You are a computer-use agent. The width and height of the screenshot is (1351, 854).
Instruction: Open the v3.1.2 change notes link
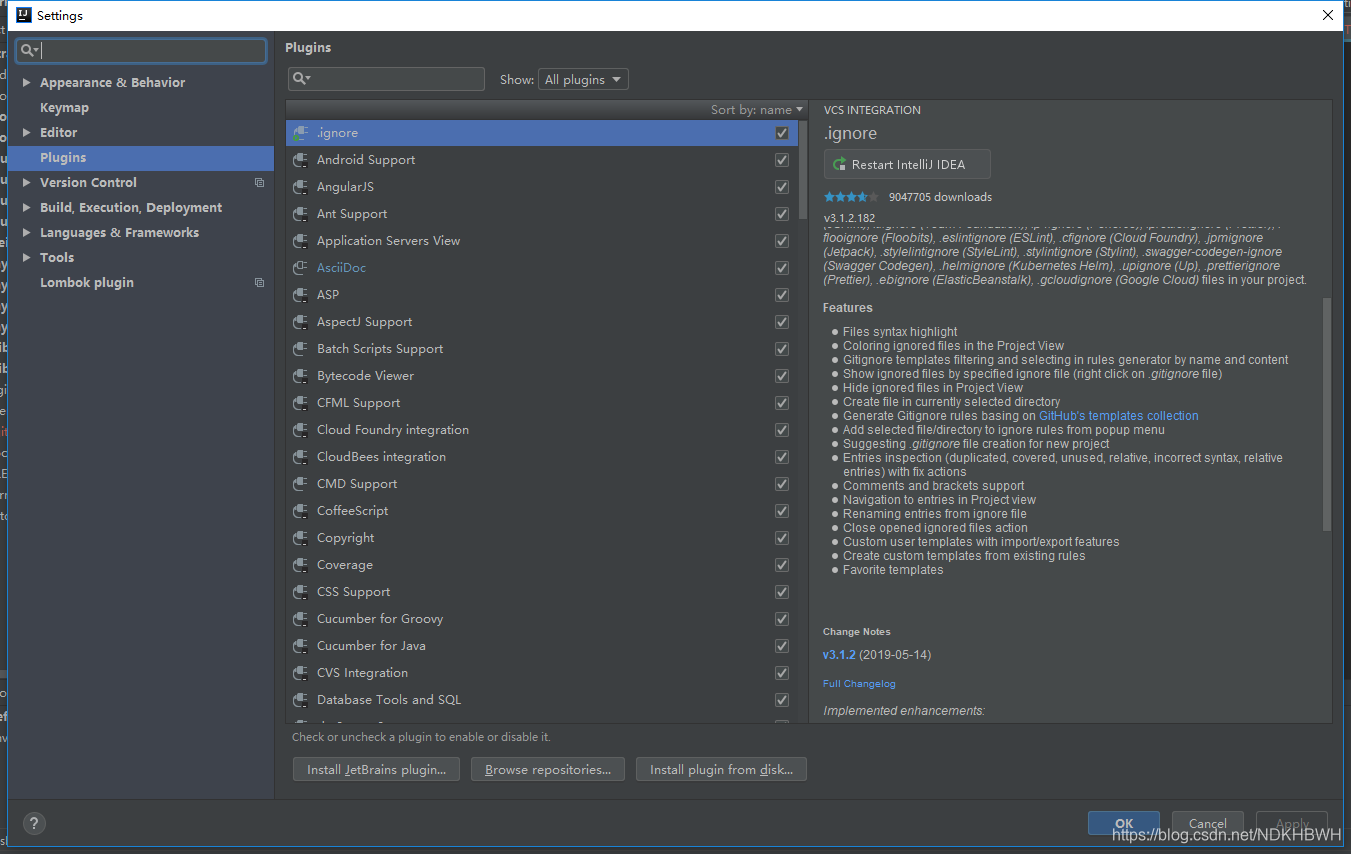pos(839,655)
